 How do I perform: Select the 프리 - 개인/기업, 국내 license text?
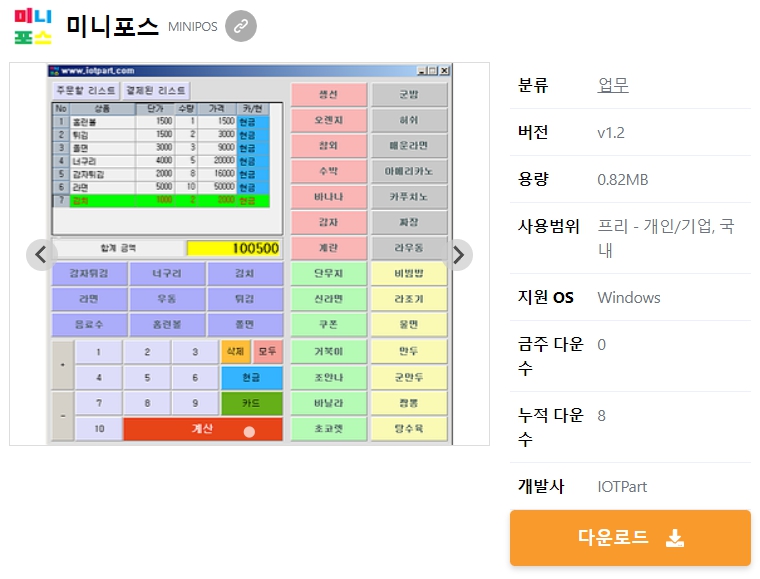coord(665,238)
